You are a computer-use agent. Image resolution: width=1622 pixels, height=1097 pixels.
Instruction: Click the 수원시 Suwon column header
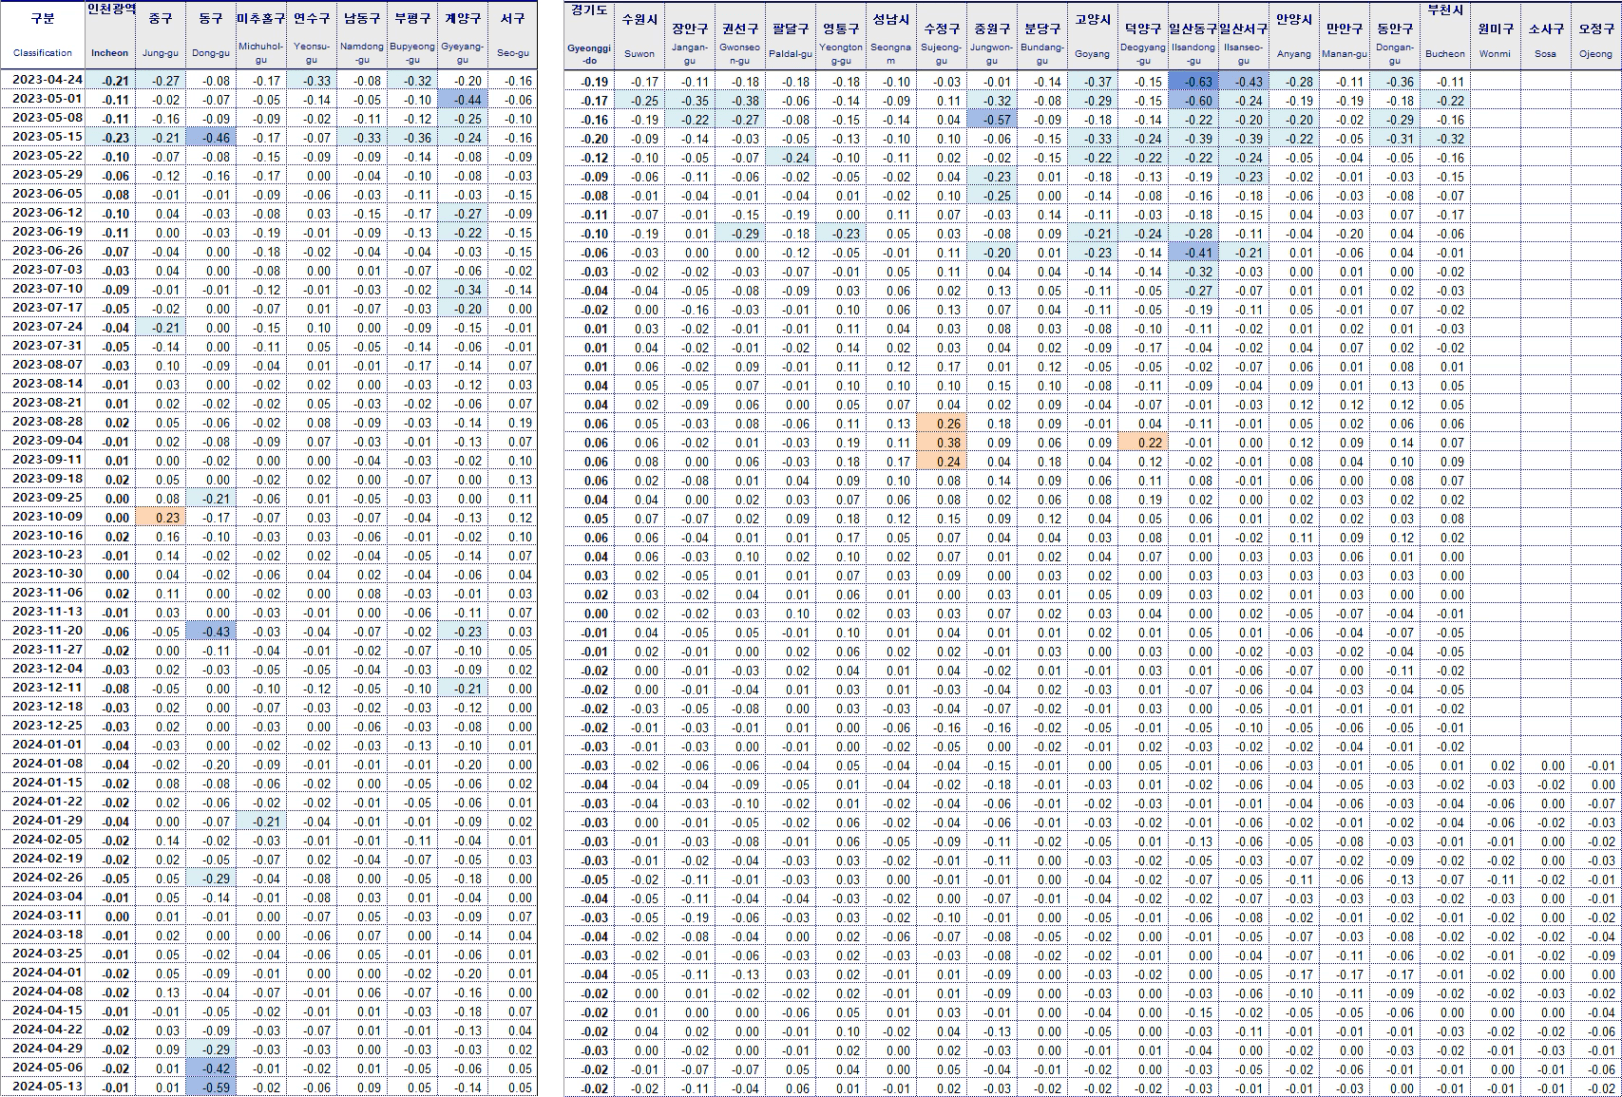[639, 35]
